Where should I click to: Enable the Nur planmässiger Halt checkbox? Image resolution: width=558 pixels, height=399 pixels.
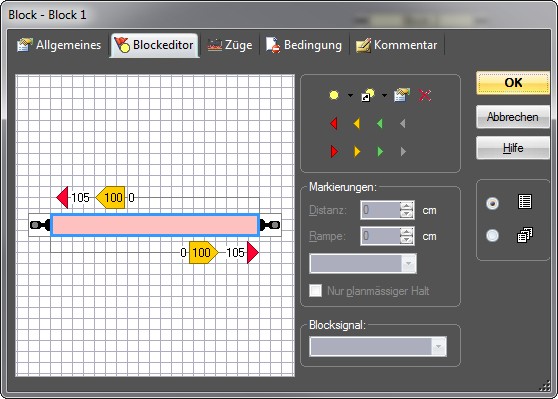(315, 291)
